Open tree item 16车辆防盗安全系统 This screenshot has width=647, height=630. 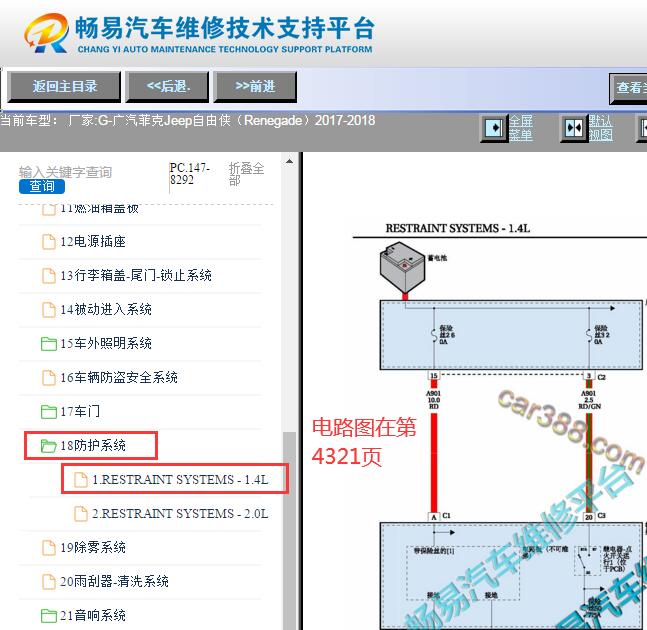[x=119, y=377]
